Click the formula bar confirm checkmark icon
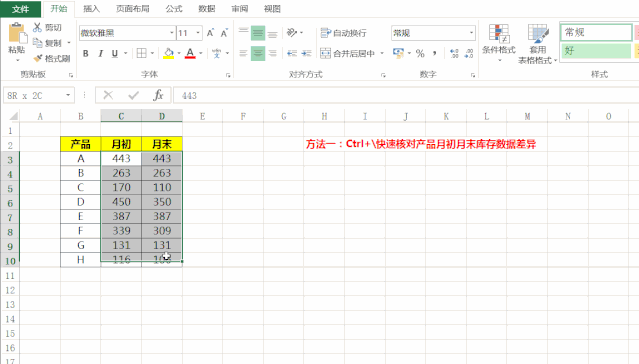Viewport: 639px width, 364px height. point(133,95)
